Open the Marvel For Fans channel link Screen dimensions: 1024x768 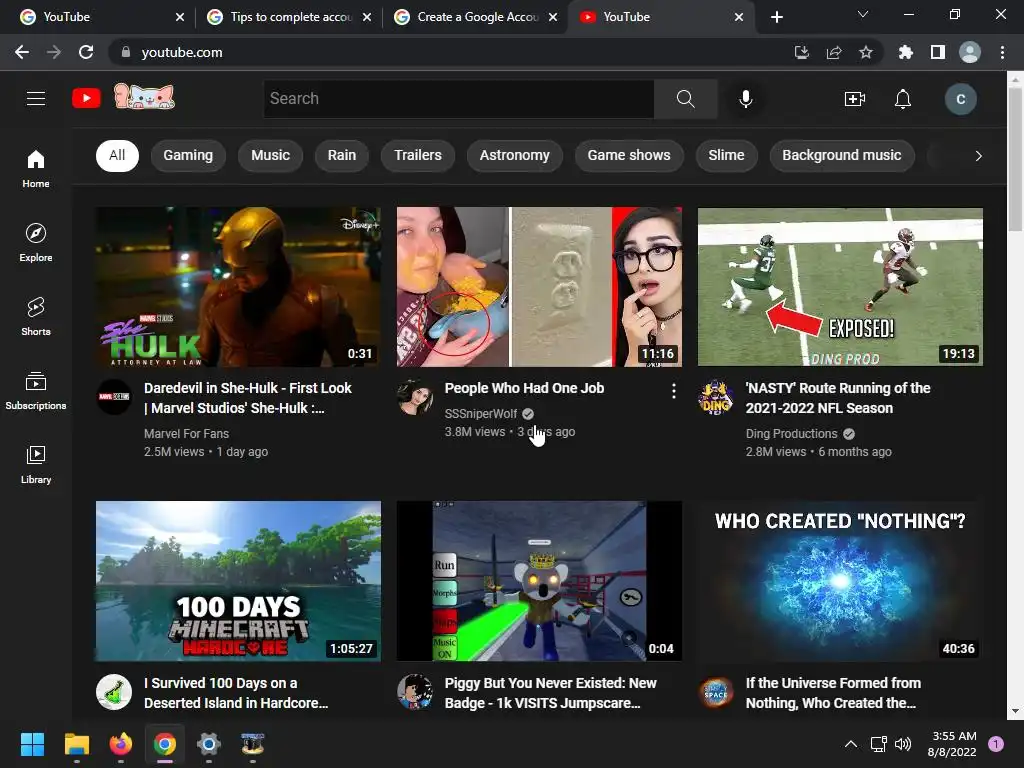tap(186, 434)
